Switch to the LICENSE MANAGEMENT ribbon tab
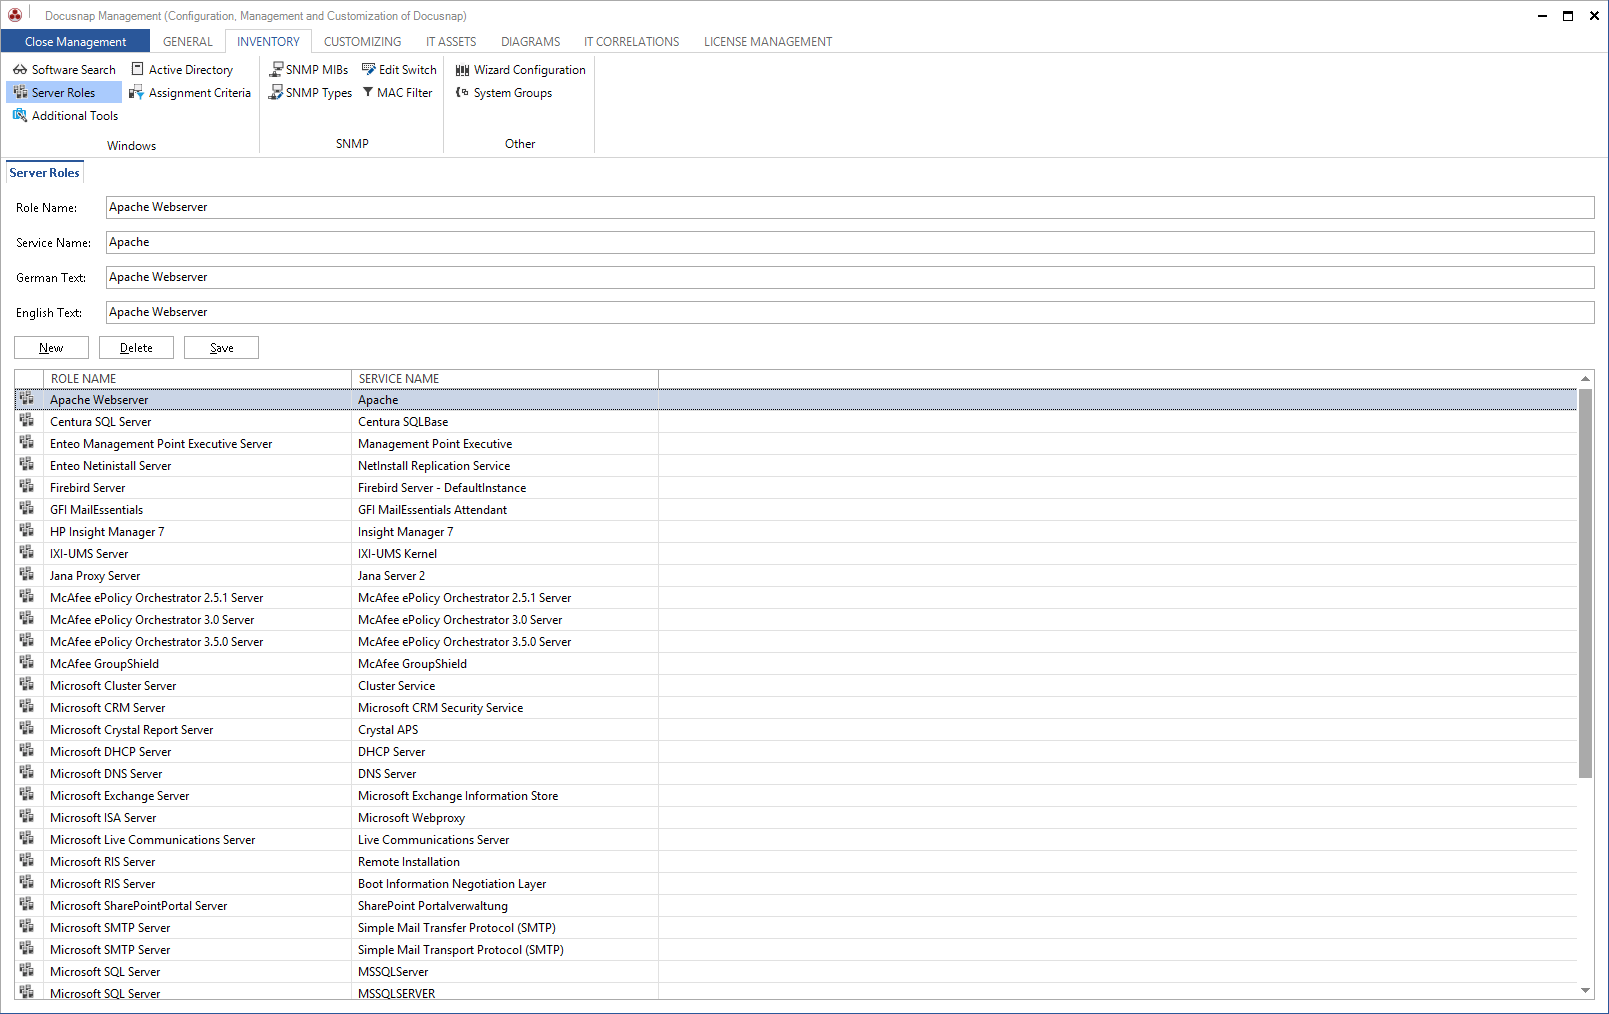Viewport: 1609px width, 1014px height. pos(768,42)
